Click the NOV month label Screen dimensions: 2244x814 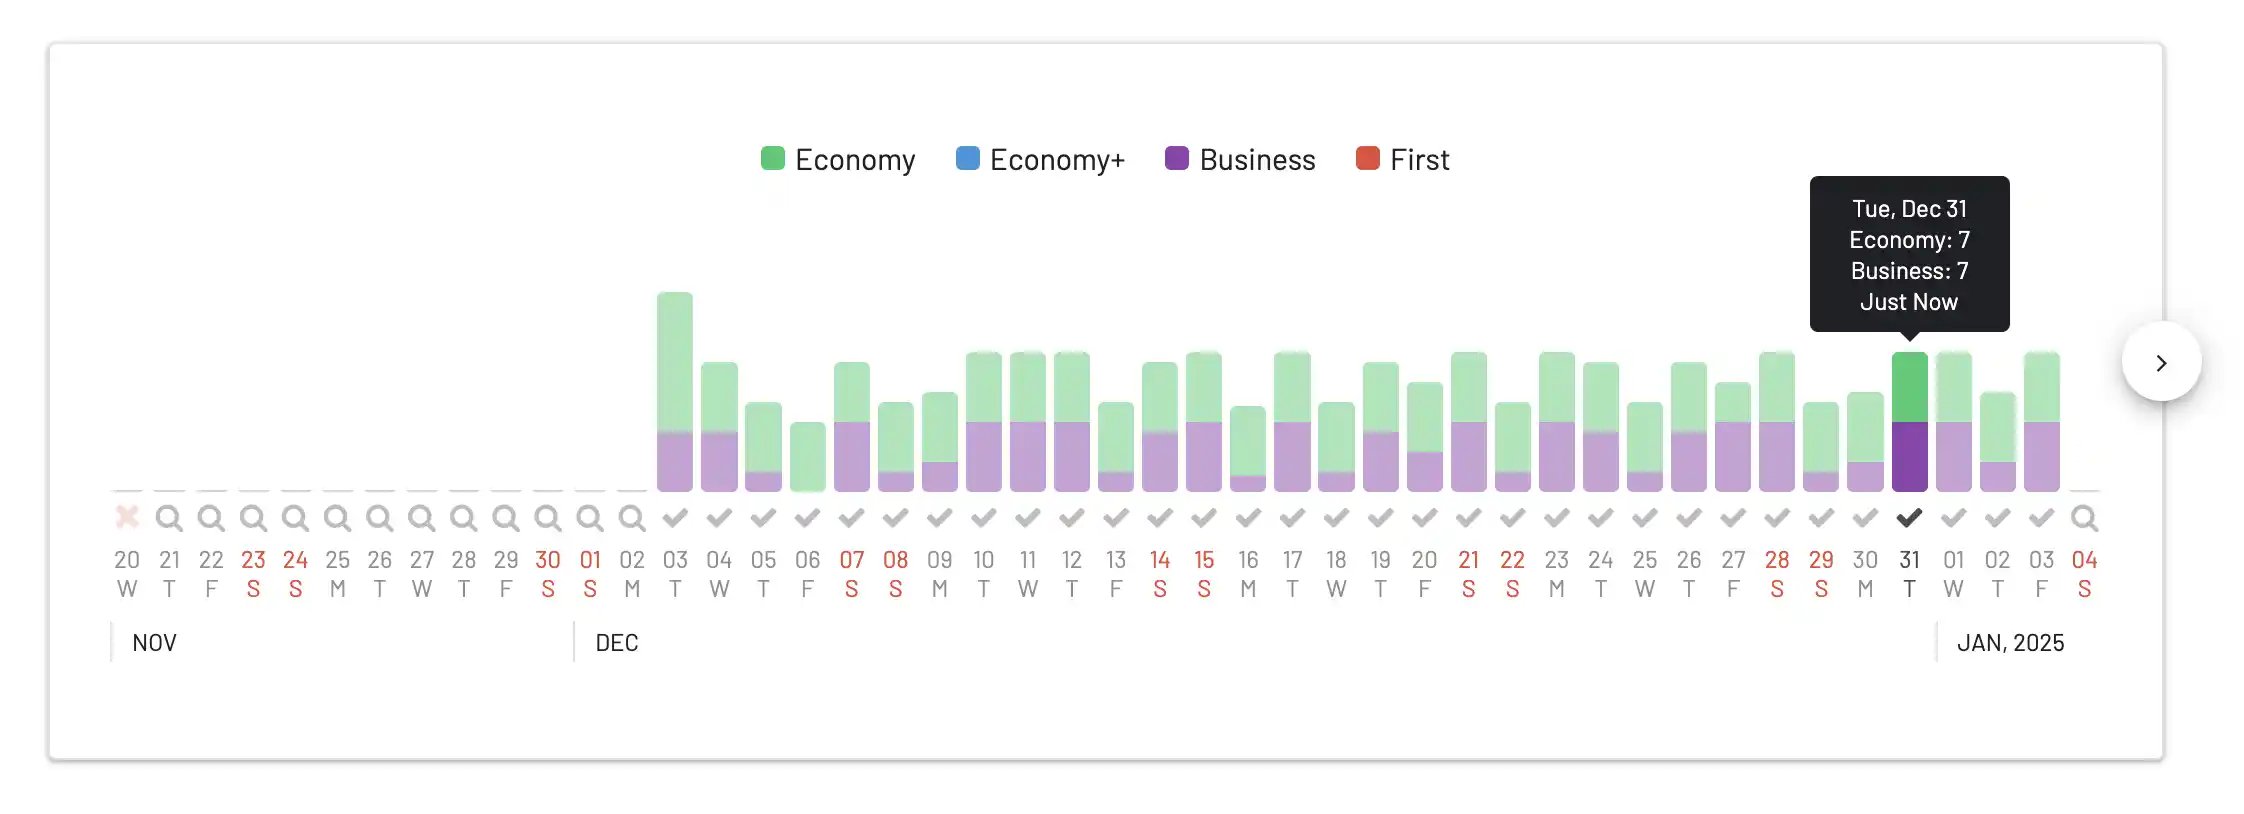coord(154,643)
